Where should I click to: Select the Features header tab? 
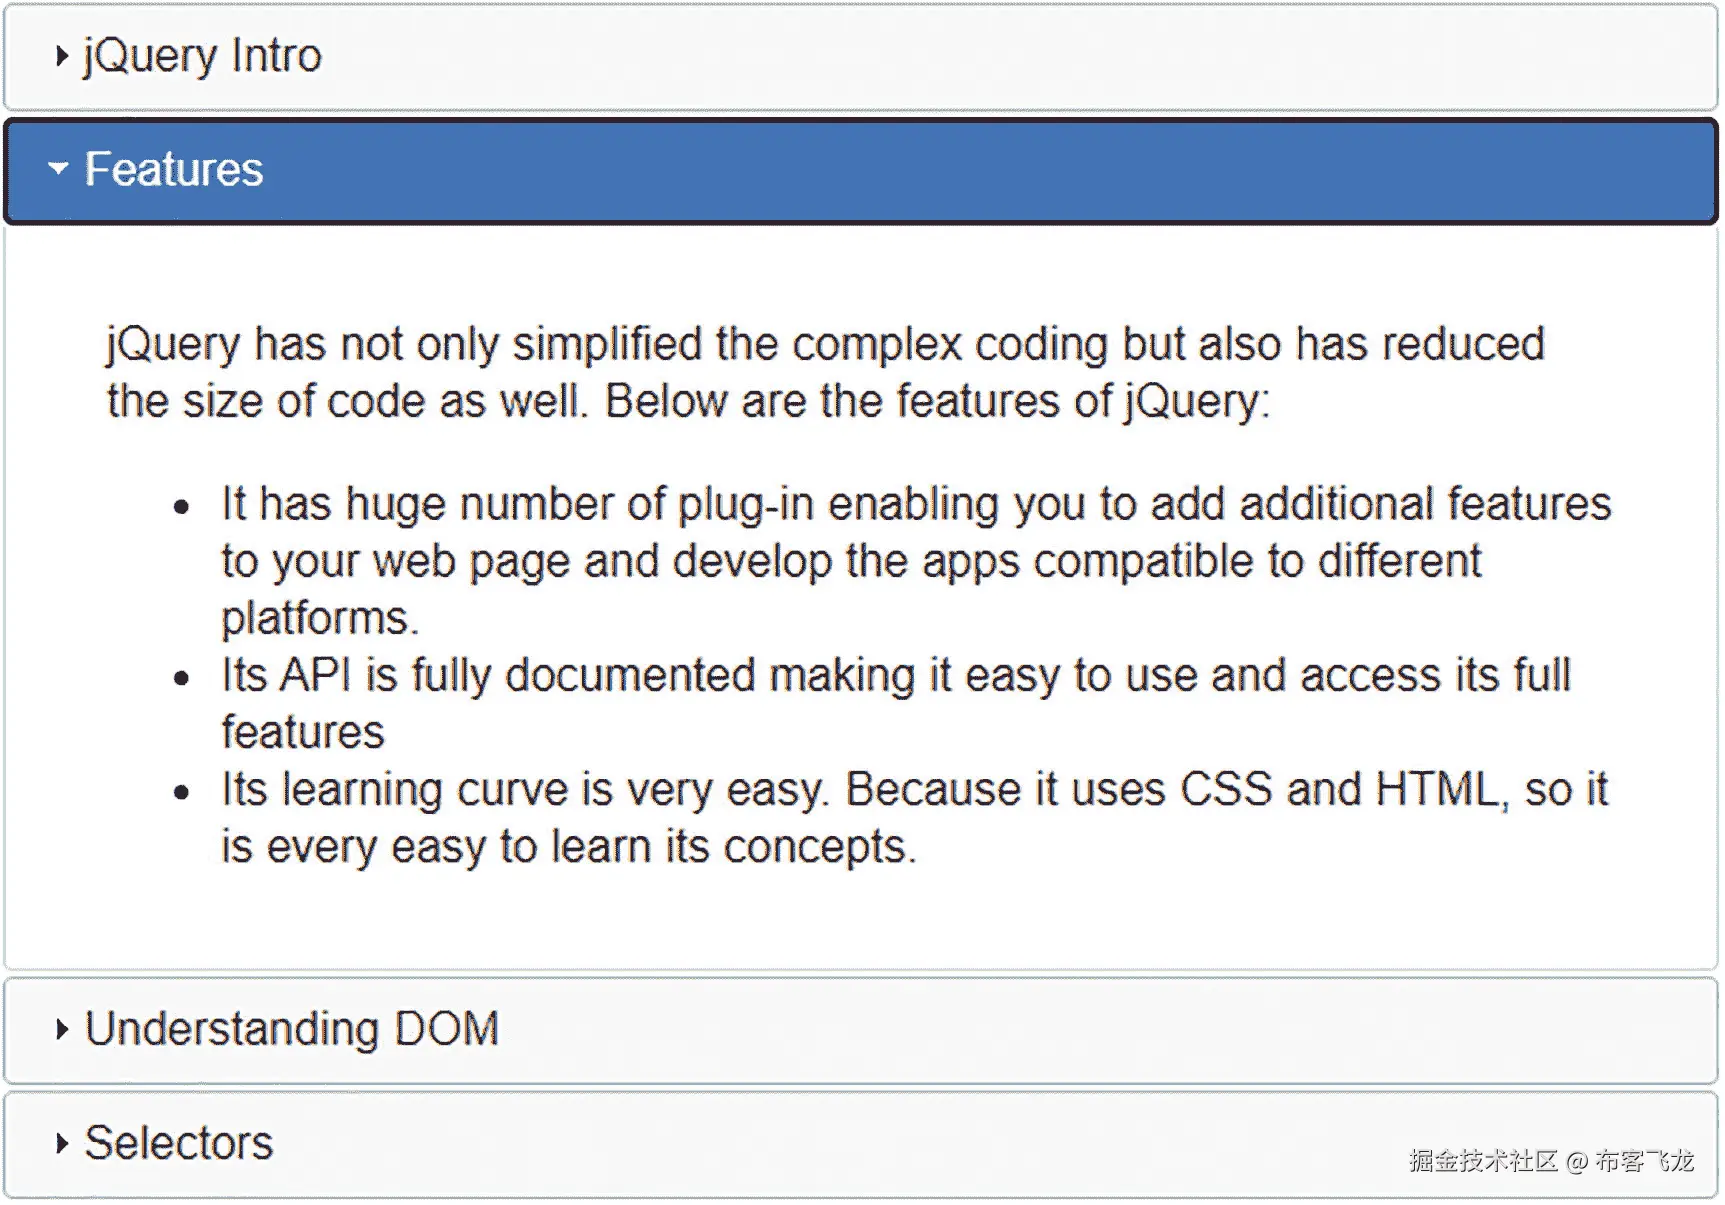click(173, 168)
